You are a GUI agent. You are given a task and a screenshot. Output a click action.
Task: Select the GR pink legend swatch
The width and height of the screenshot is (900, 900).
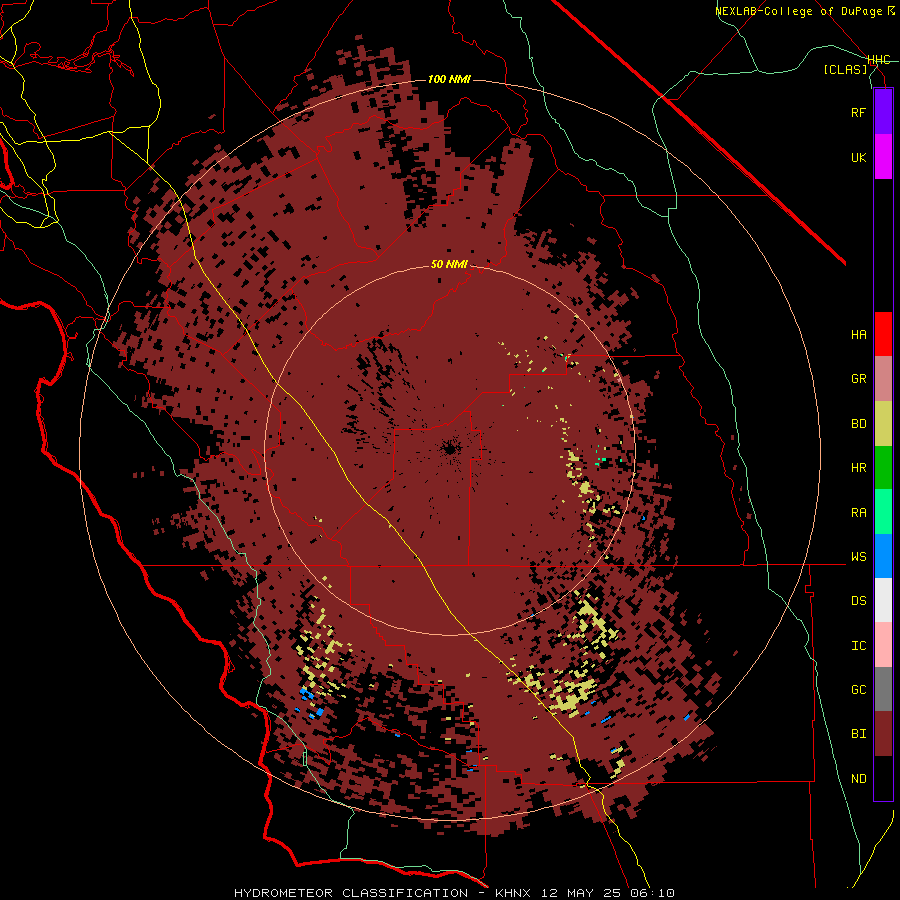pyautogui.click(x=883, y=379)
